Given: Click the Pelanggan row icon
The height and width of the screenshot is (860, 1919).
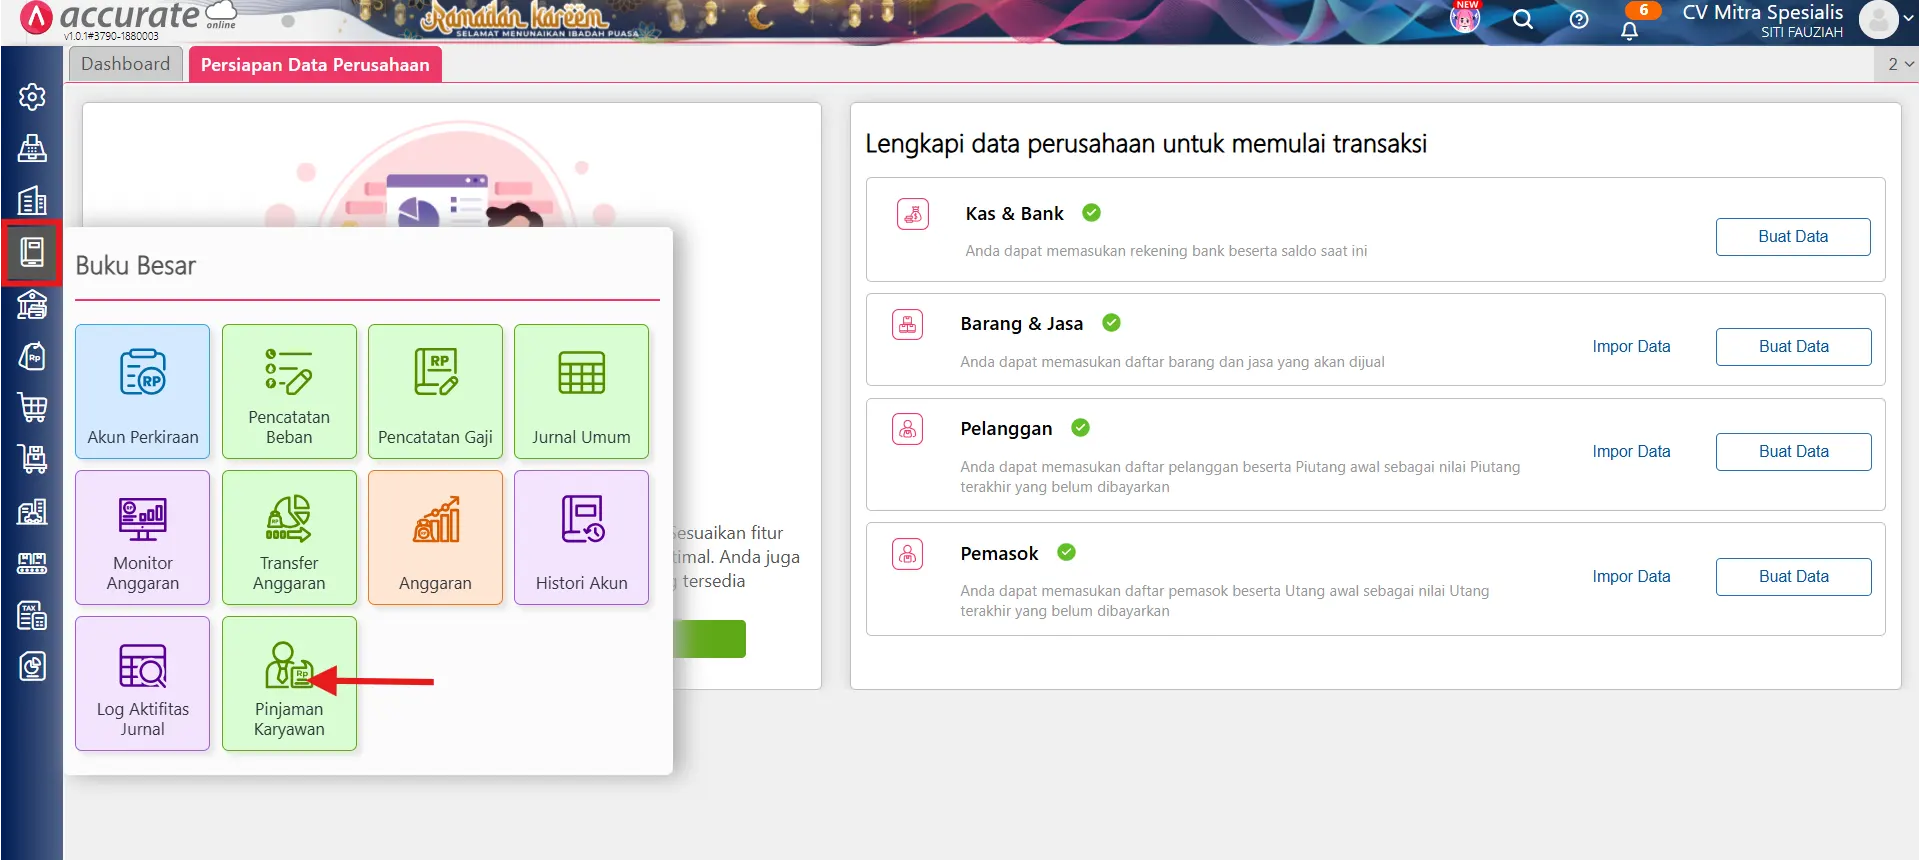Looking at the screenshot, I should pyautogui.click(x=908, y=429).
